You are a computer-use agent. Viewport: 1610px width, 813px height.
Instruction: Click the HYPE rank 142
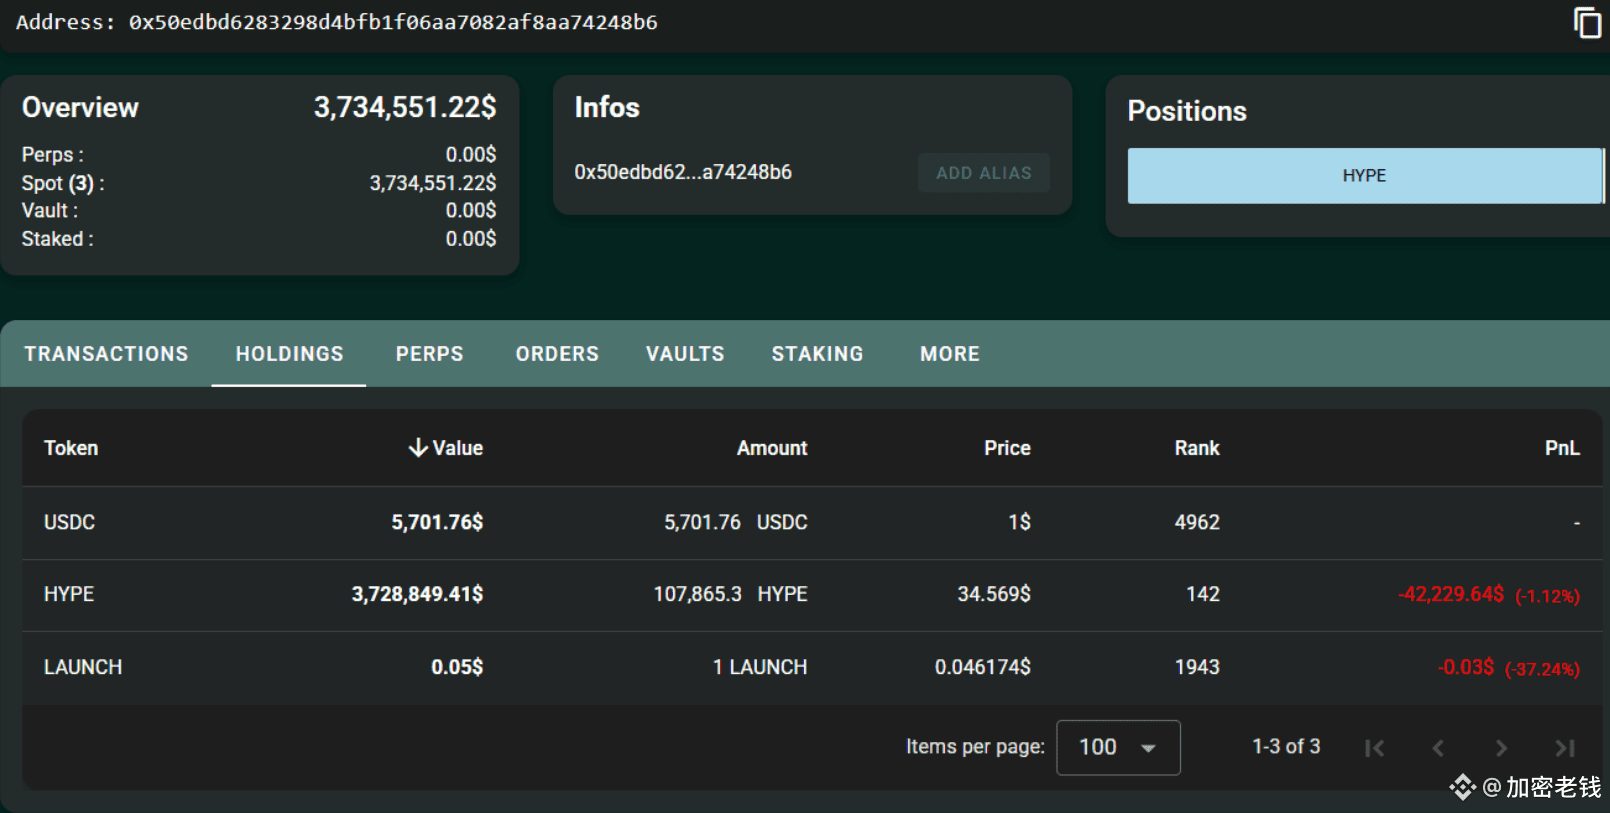point(1203,594)
